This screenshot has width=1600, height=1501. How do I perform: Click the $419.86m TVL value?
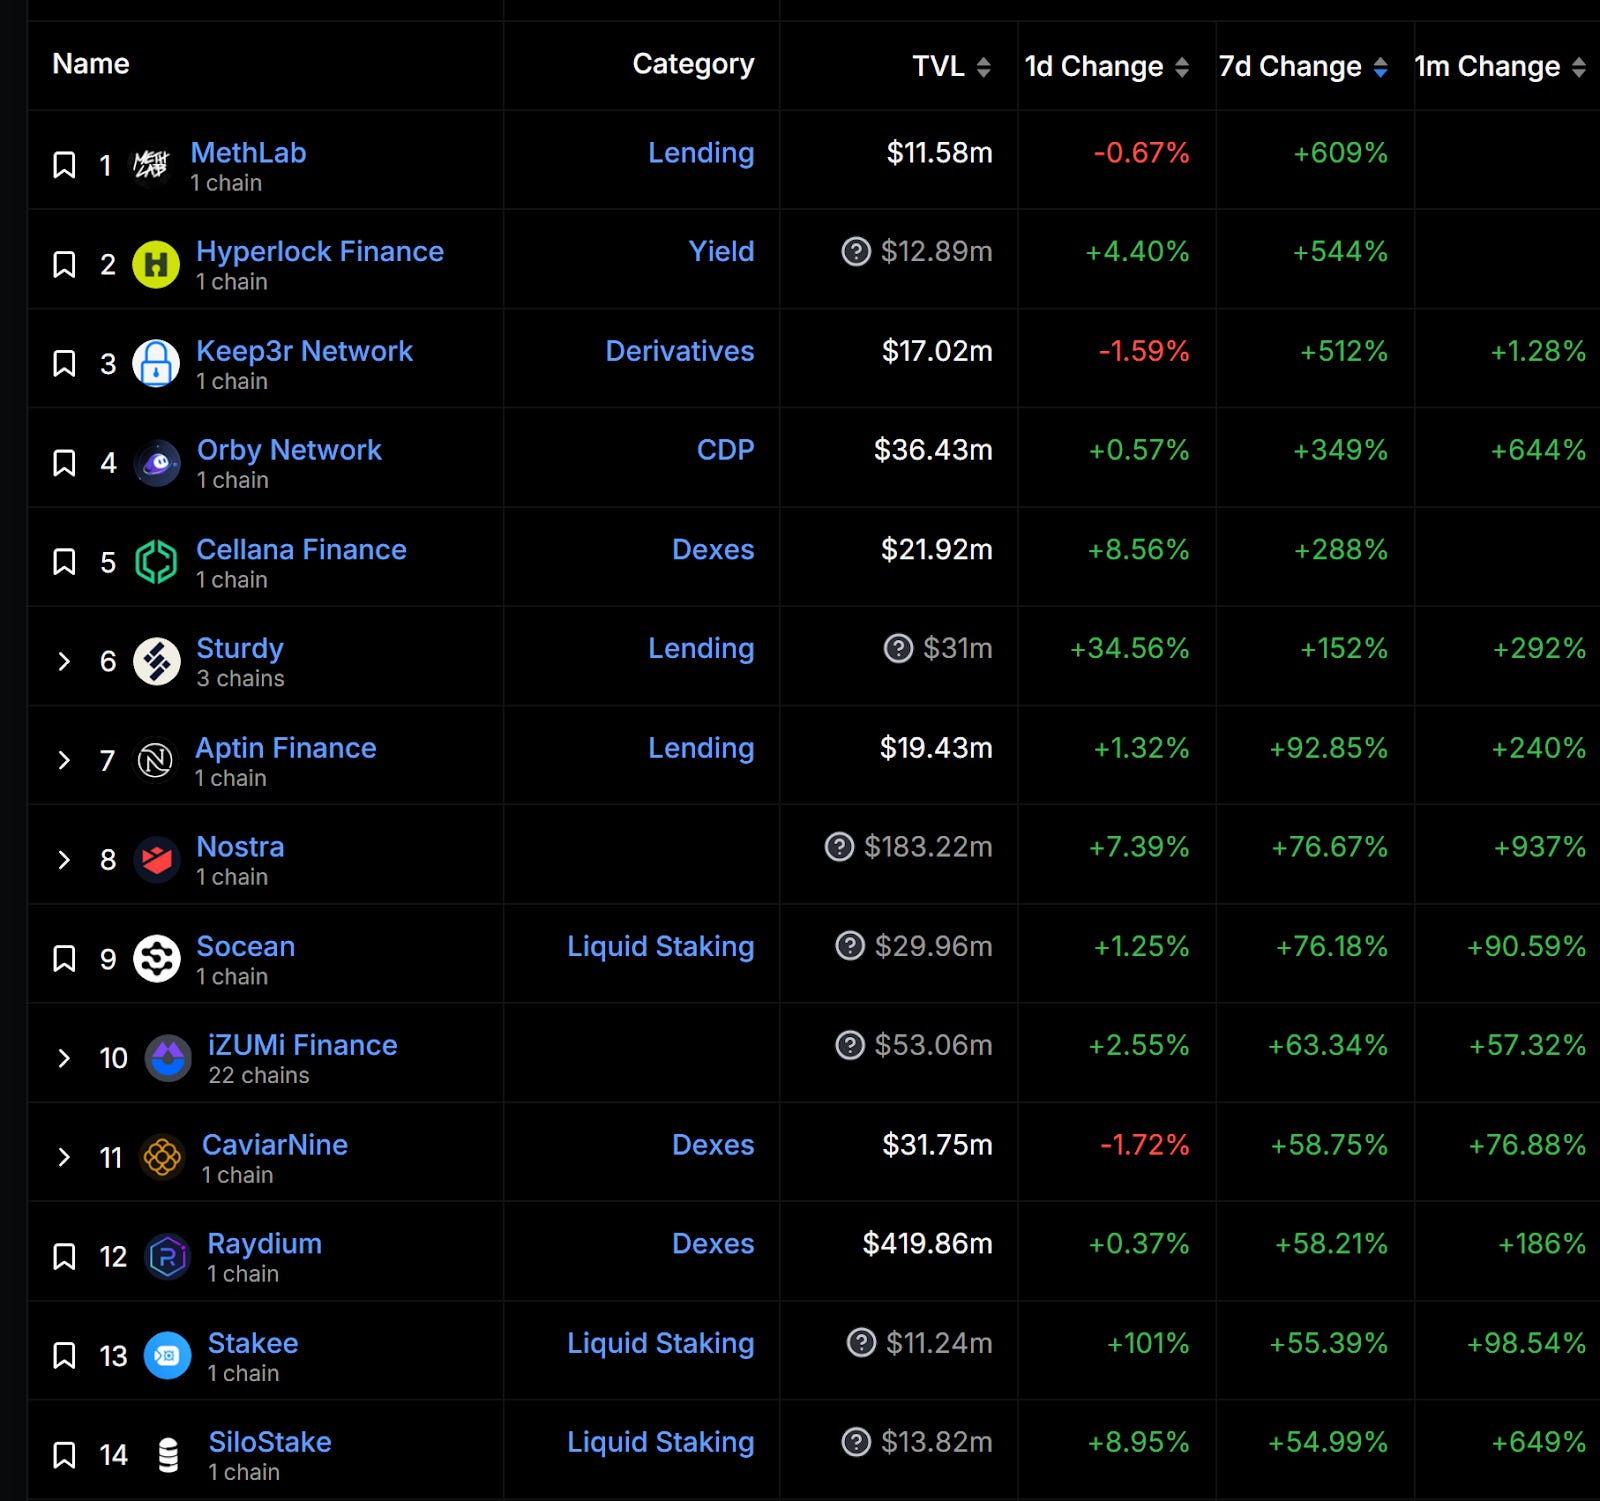pyautogui.click(x=928, y=1244)
